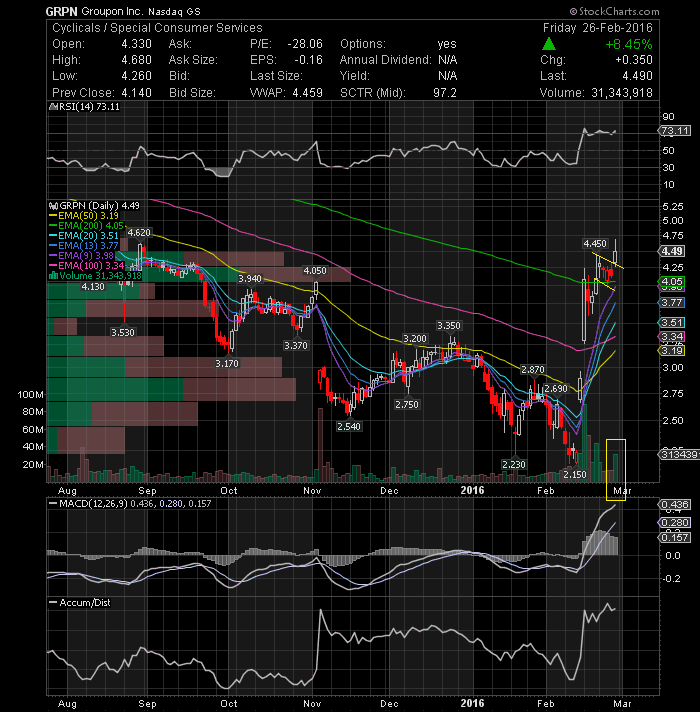The width and height of the screenshot is (700, 712).
Task: Click the green up-triangle change indicator
Action: pyautogui.click(x=549, y=44)
